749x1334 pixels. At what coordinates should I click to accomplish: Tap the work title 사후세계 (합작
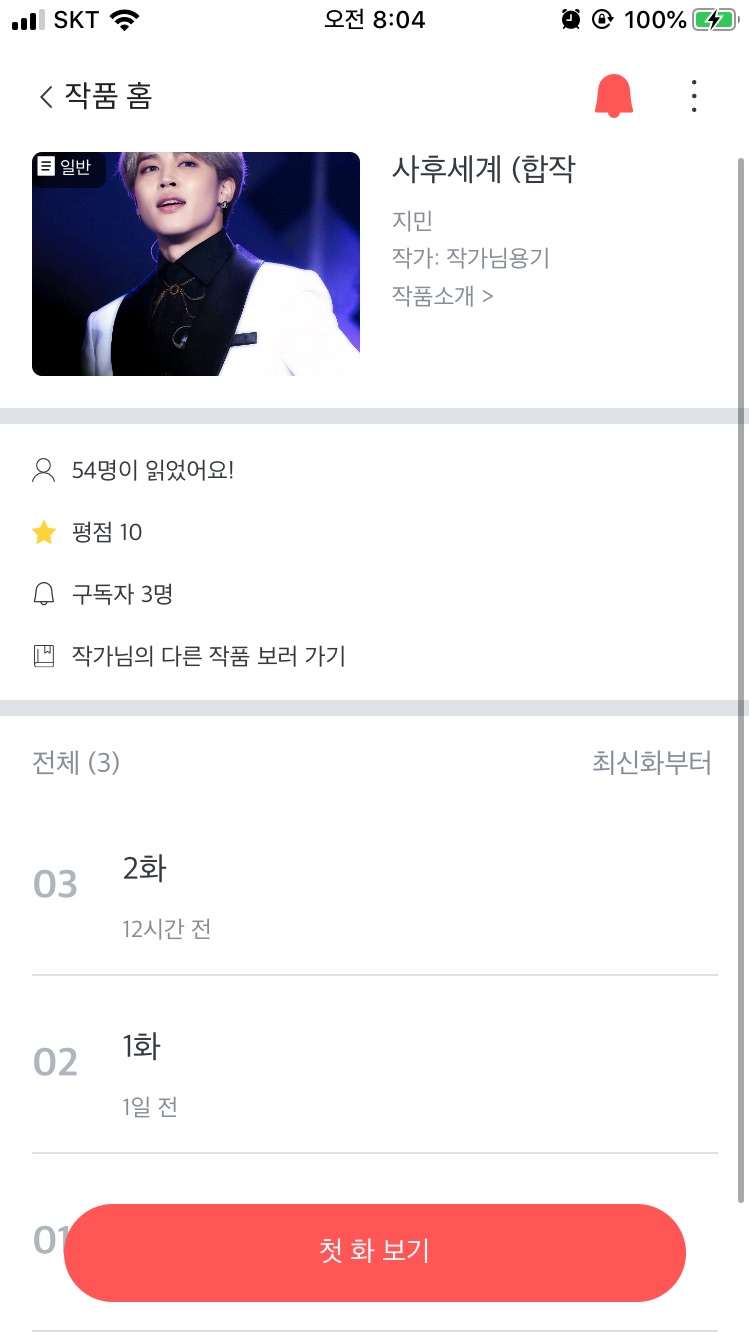[483, 170]
